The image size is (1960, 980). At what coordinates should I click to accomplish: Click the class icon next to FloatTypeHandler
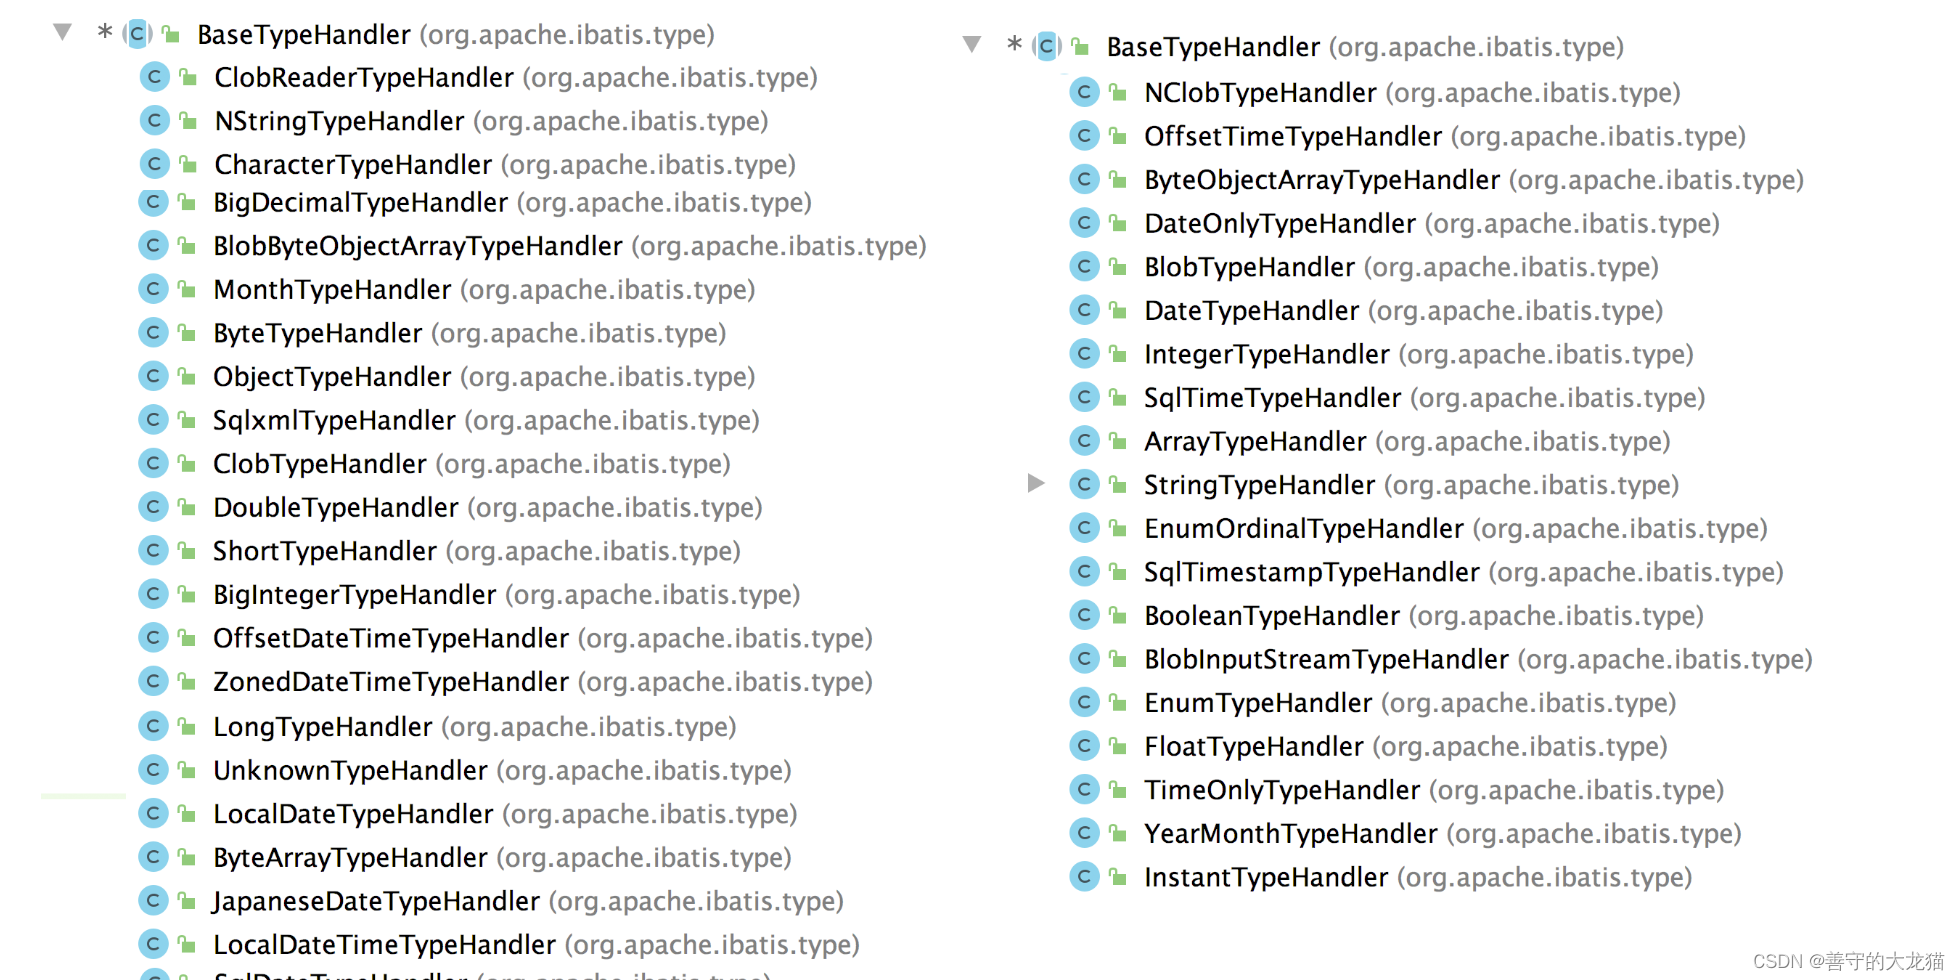click(x=1084, y=746)
